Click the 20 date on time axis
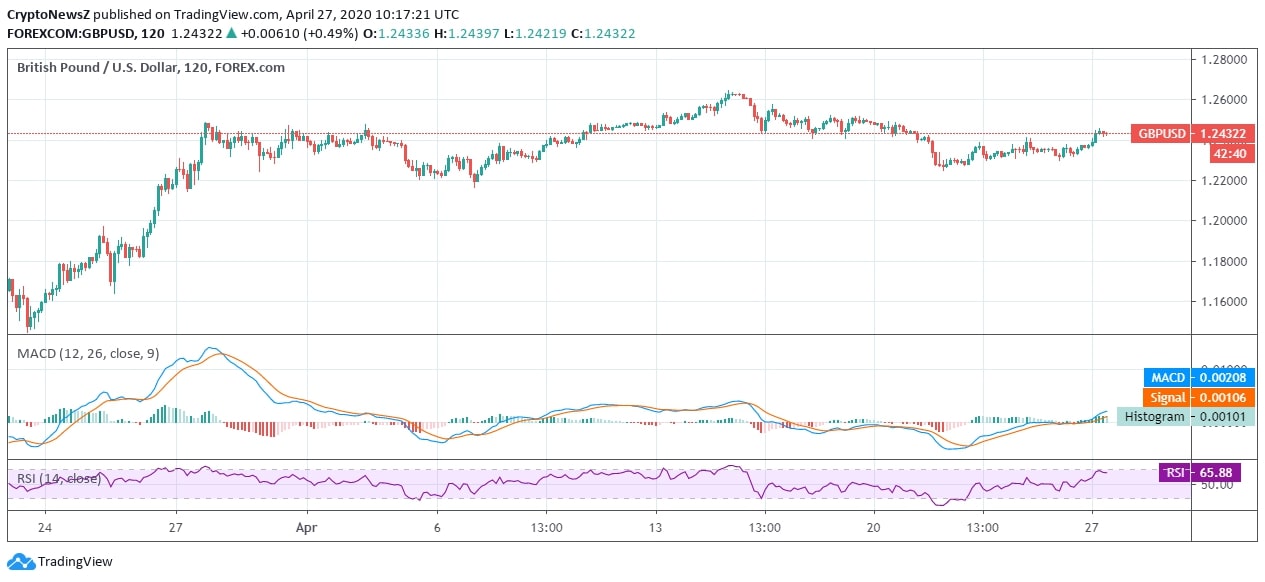 (873, 527)
